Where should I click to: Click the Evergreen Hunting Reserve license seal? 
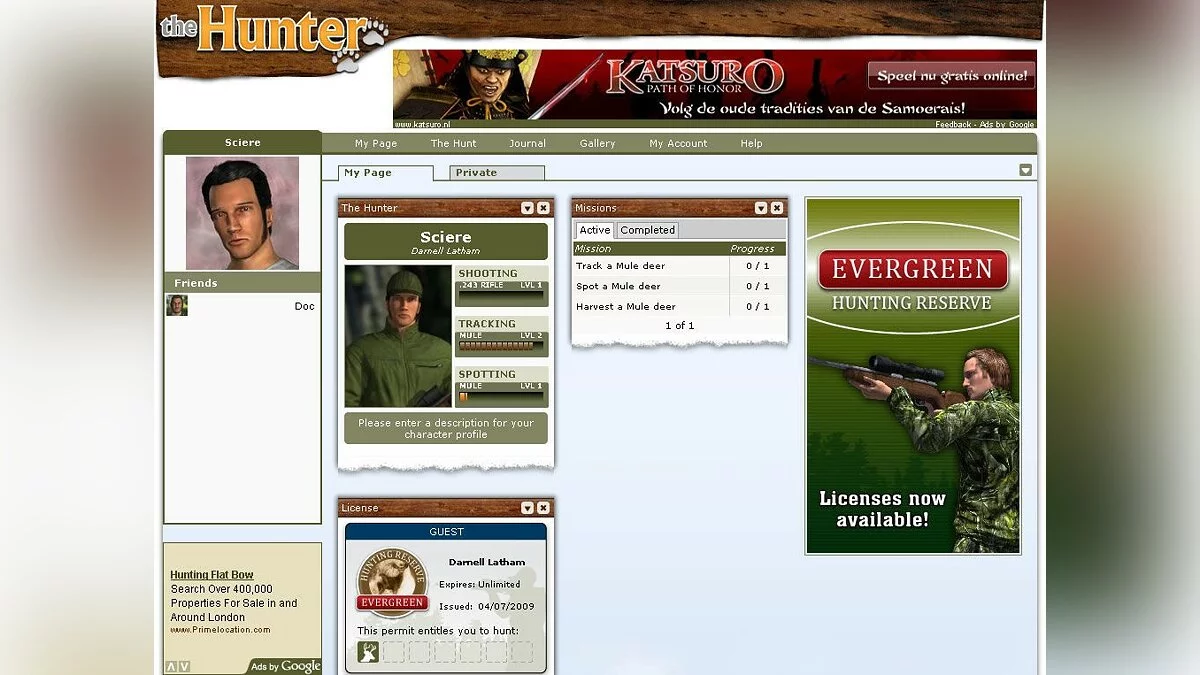pyautogui.click(x=392, y=583)
